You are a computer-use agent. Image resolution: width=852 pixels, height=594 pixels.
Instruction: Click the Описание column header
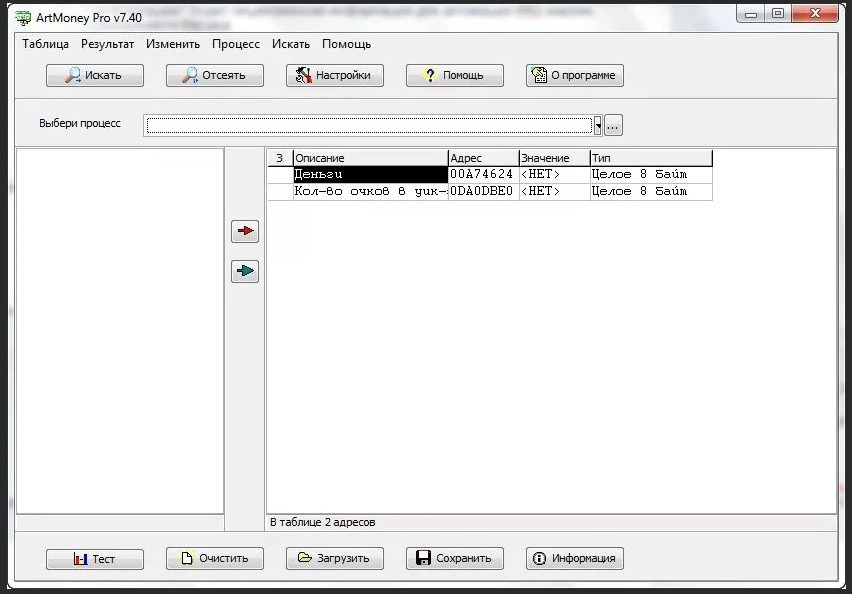(371, 158)
